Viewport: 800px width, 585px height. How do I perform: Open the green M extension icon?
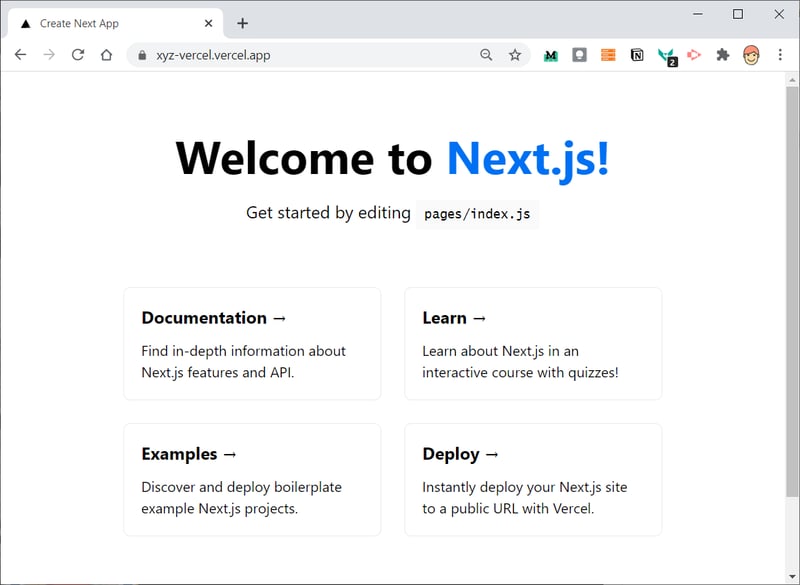(x=551, y=55)
